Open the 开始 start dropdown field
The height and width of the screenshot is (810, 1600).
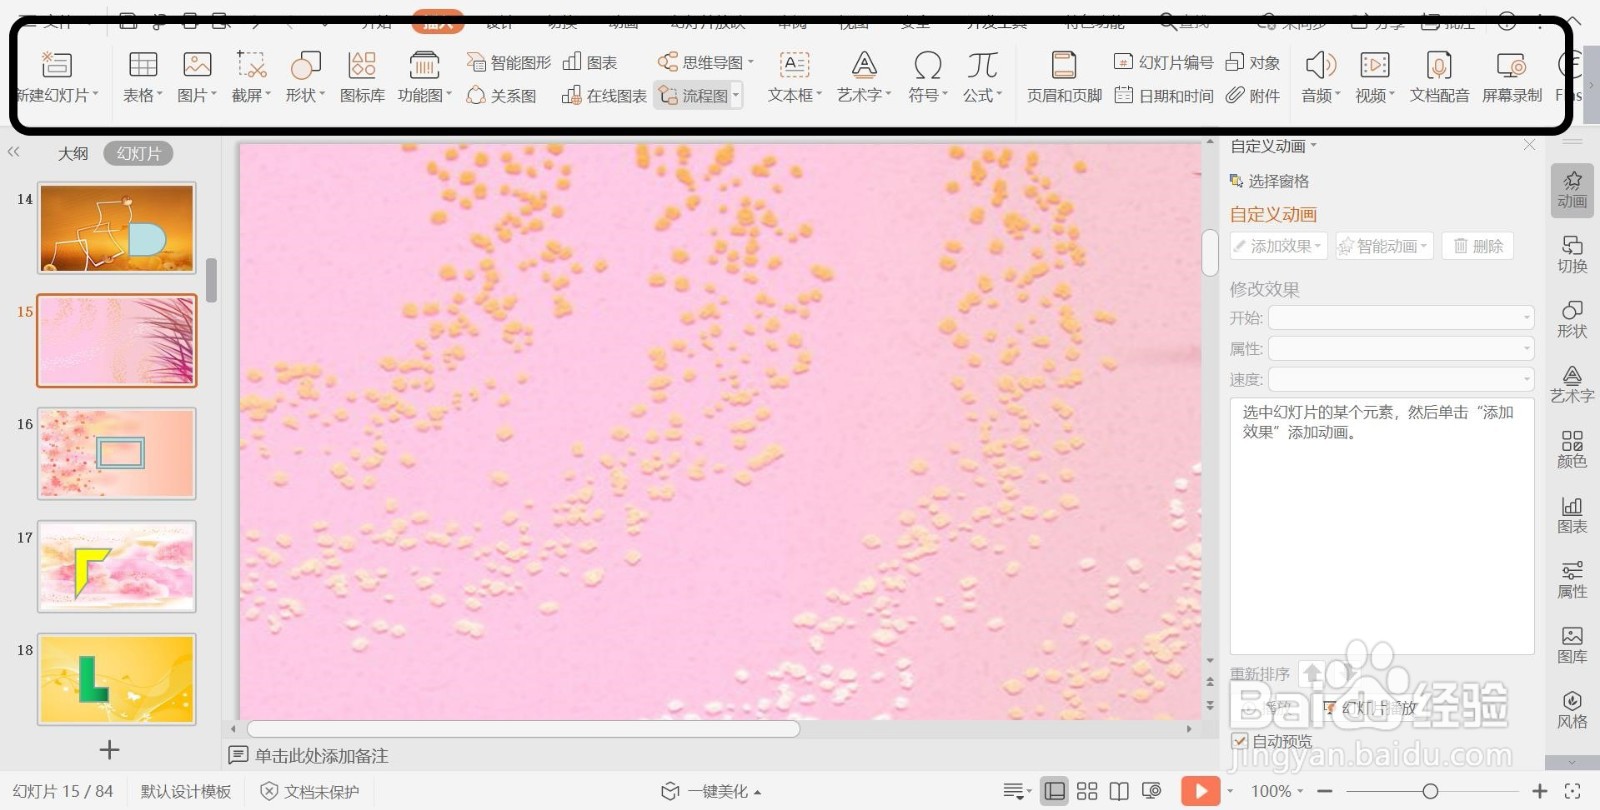1401,317
